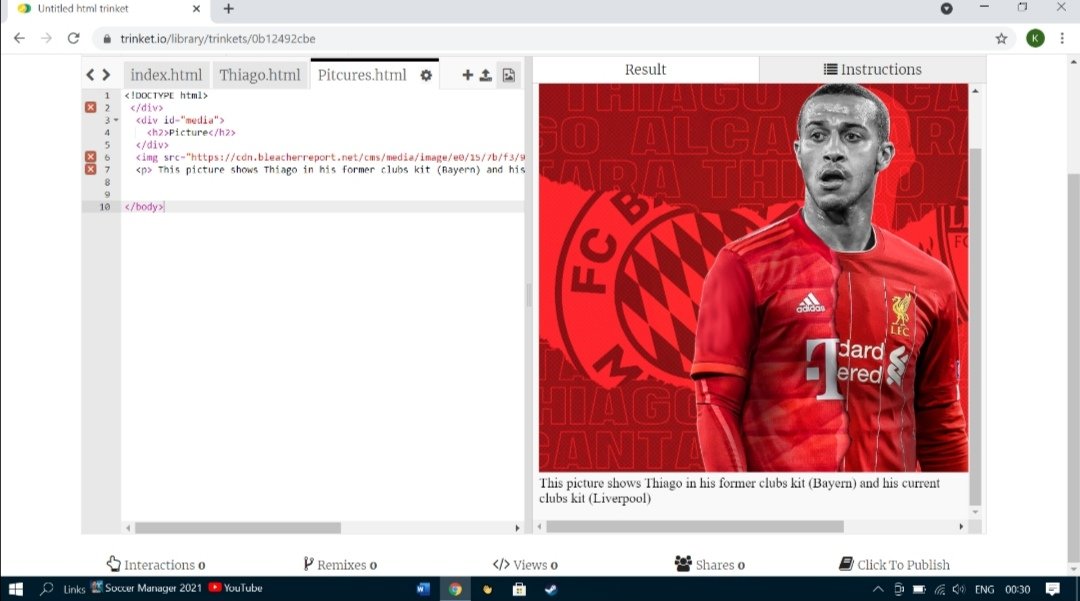Switch to Thiago.html tab
The height and width of the screenshot is (601, 1080).
(x=260, y=75)
